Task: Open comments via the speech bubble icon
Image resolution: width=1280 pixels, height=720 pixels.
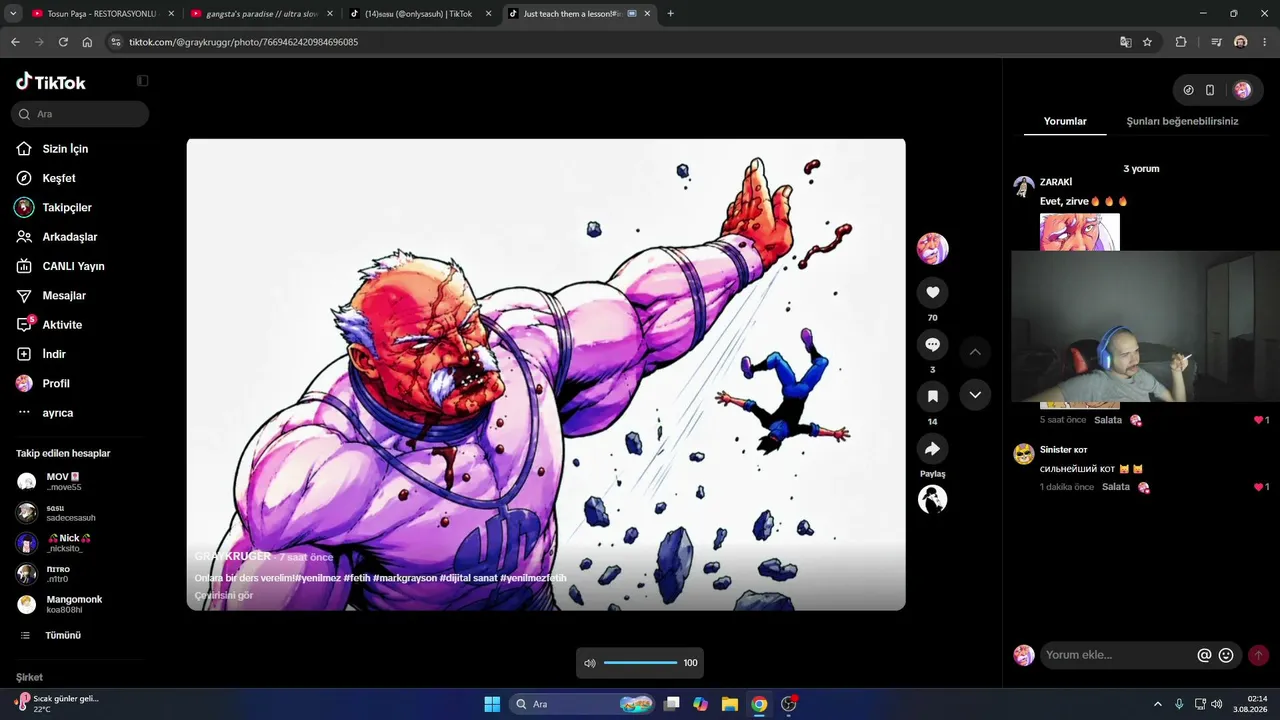Action: click(x=932, y=344)
